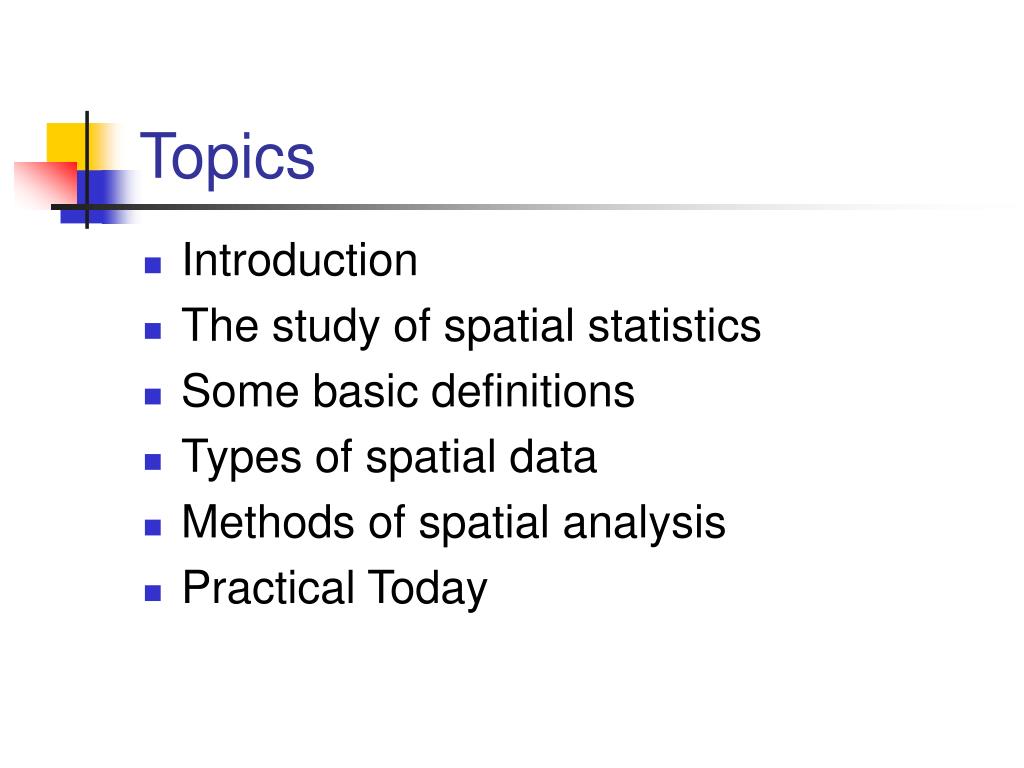Click the word 'statistics' in second bullet
Screen dimensions: 1024x768
coord(675,325)
